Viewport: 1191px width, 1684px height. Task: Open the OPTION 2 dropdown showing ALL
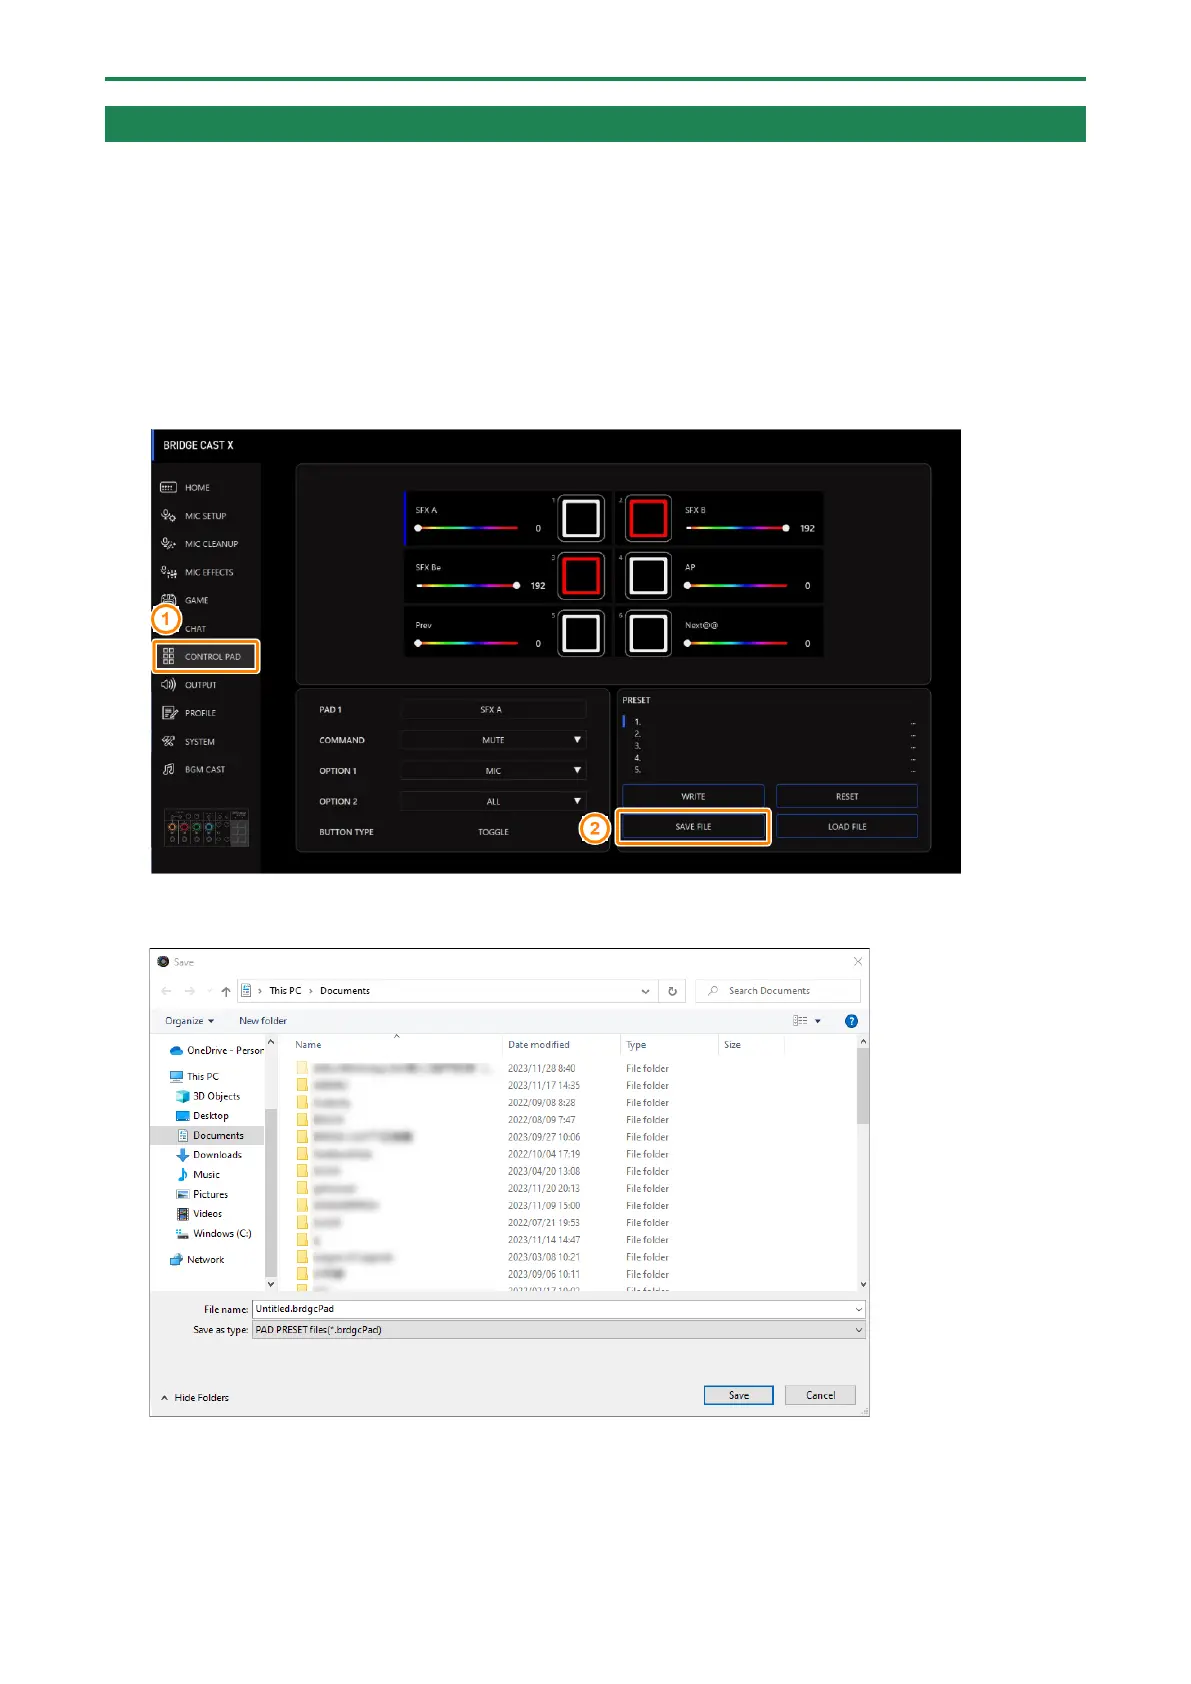pyautogui.click(x=493, y=802)
